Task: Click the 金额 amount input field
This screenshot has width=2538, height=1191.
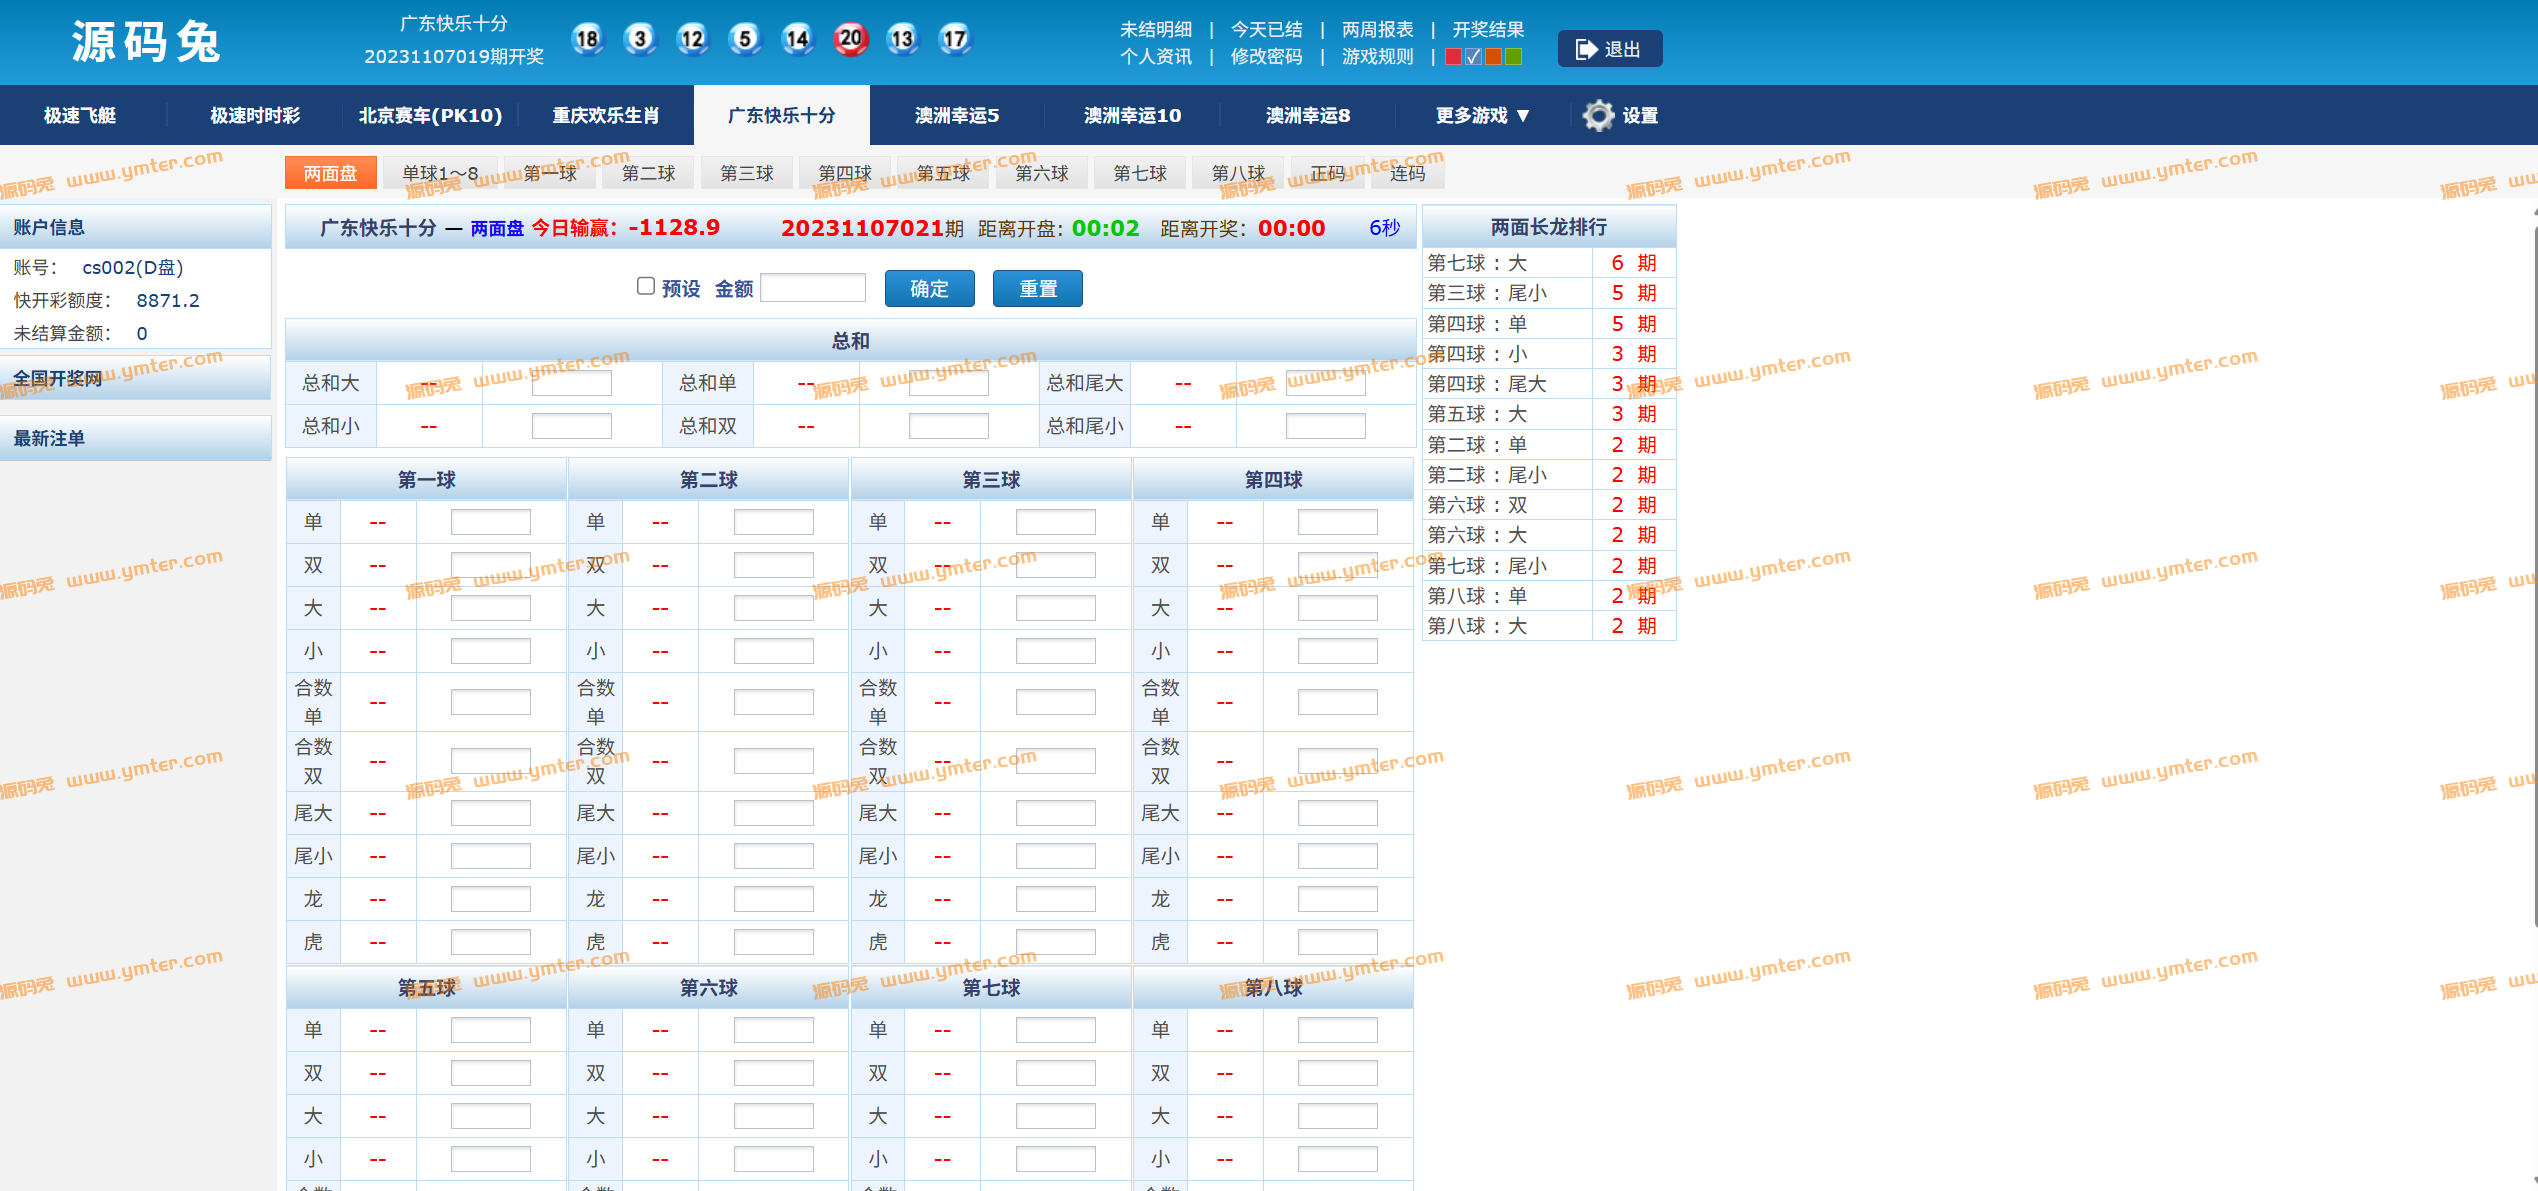Action: coord(813,288)
